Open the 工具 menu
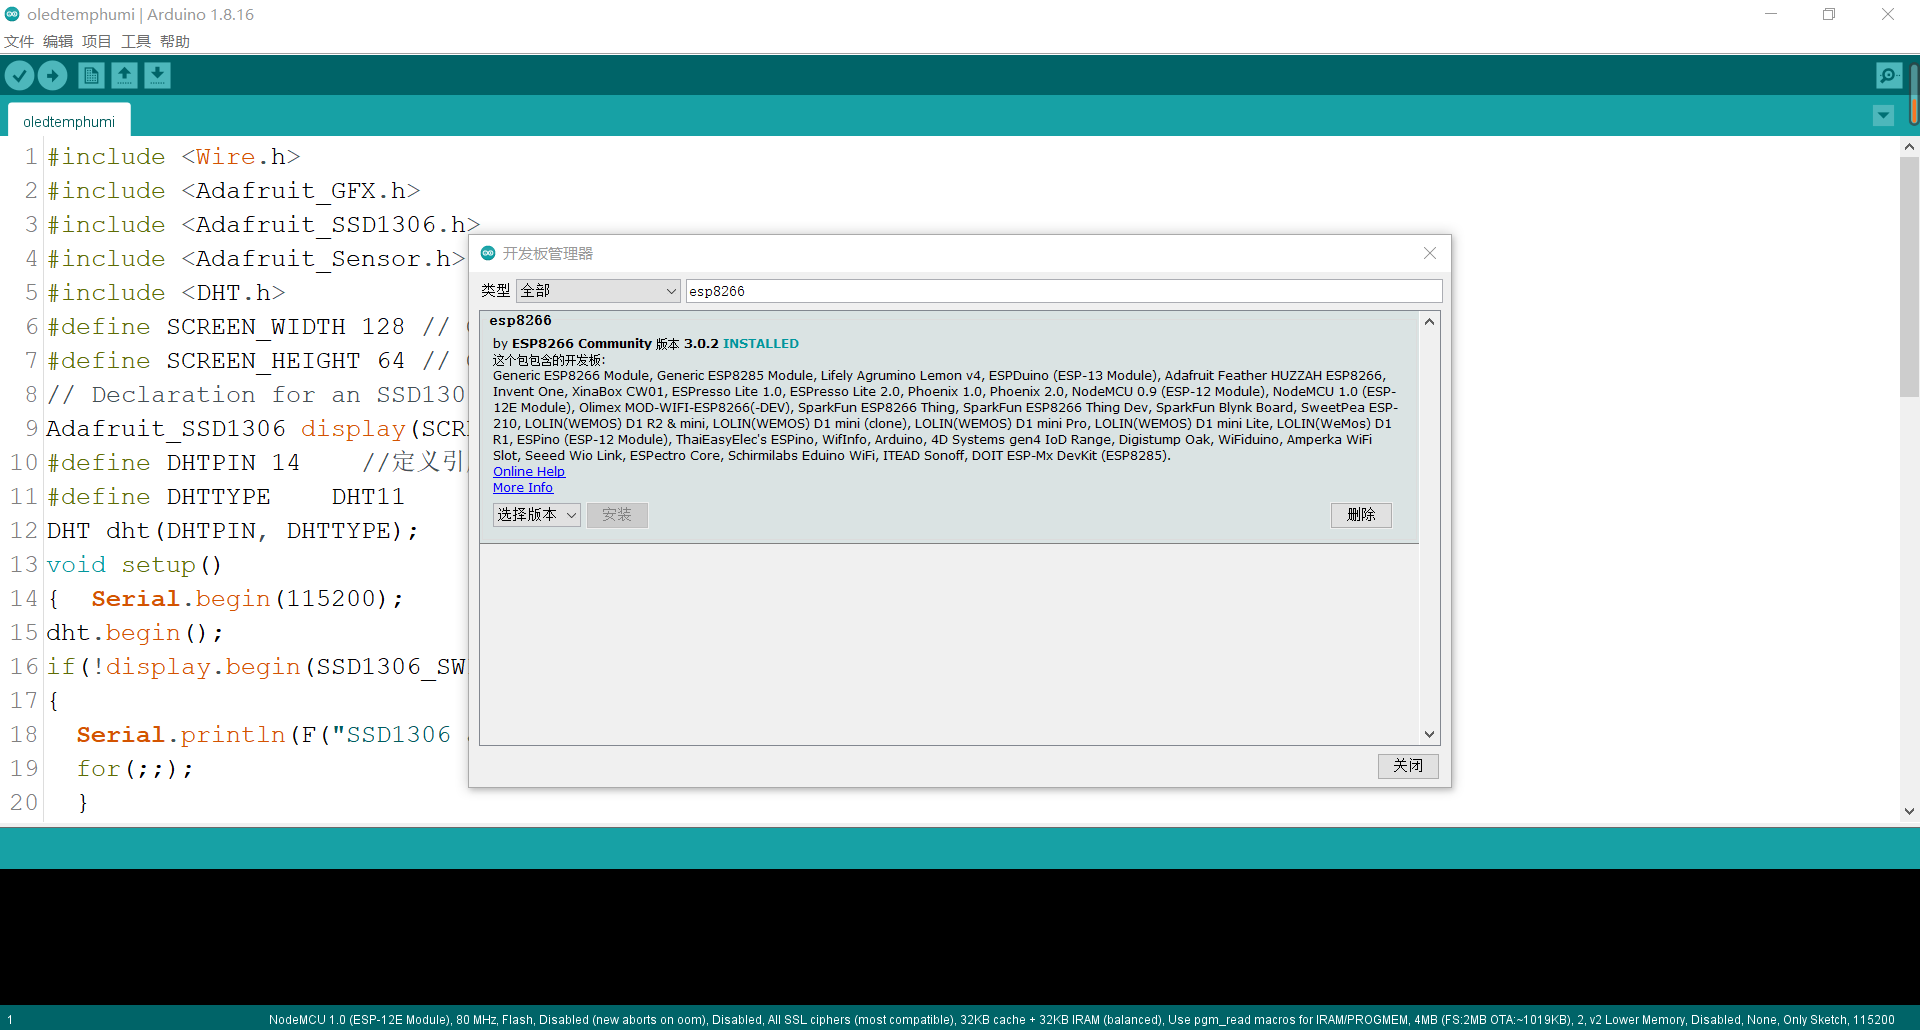The width and height of the screenshot is (1920, 1030). click(135, 41)
